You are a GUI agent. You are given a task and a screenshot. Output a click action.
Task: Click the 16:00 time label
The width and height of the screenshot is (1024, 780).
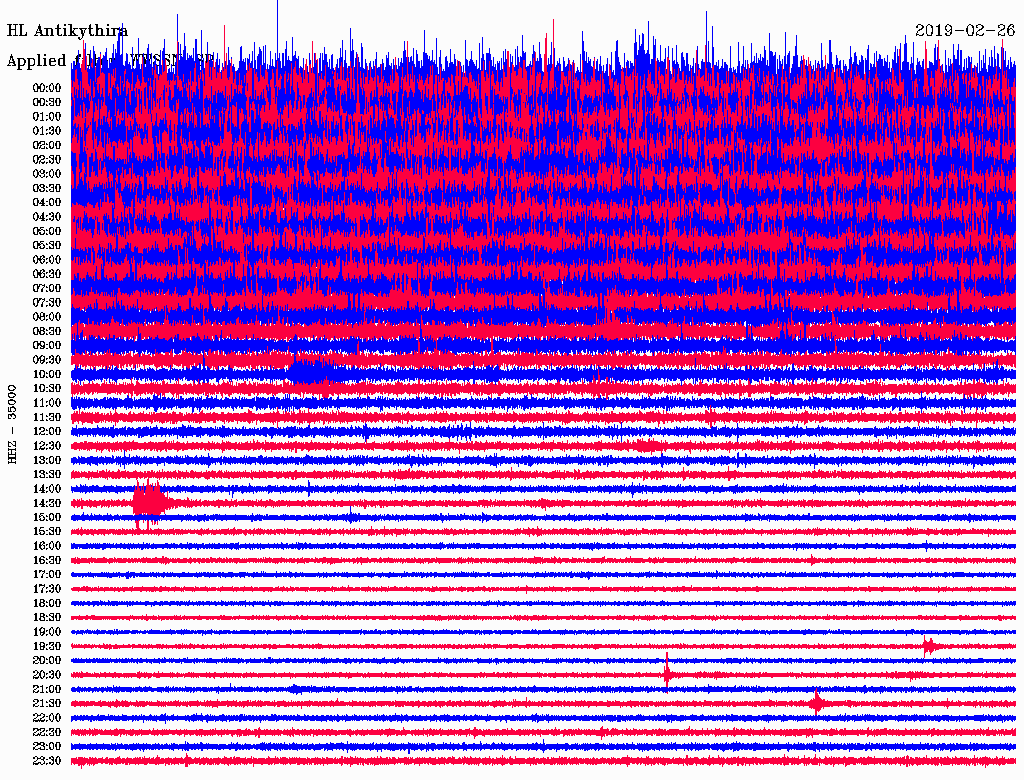click(x=47, y=546)
